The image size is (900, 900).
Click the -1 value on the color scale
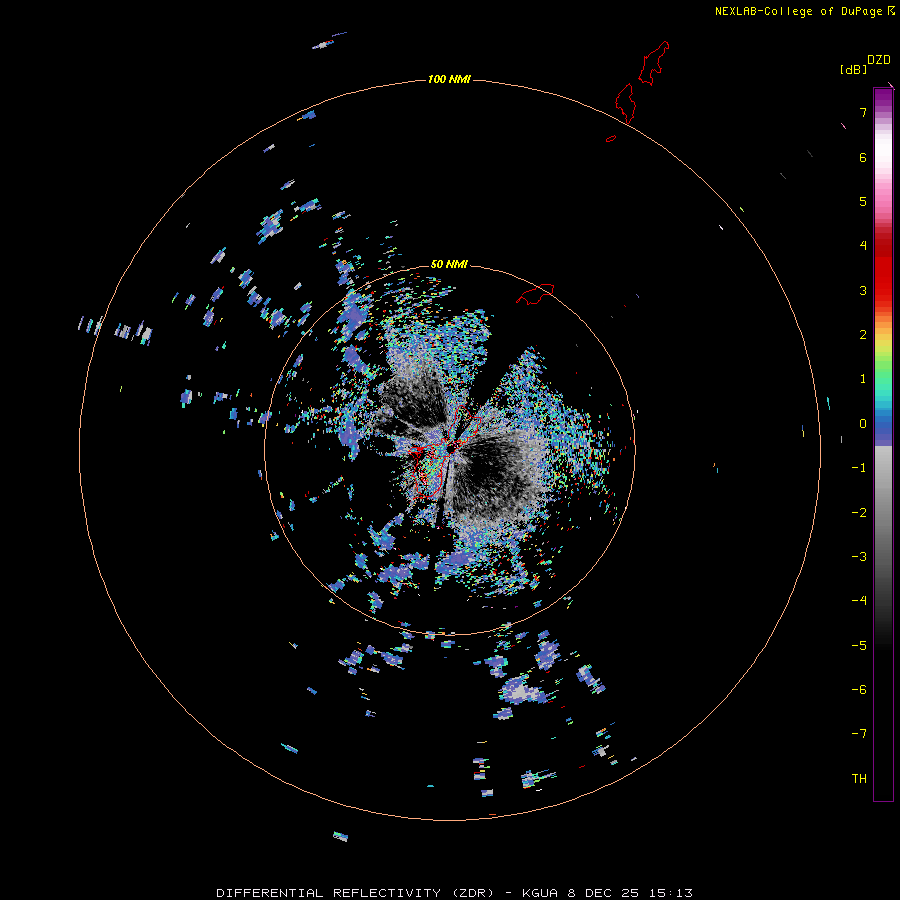[x=859, y=468]
